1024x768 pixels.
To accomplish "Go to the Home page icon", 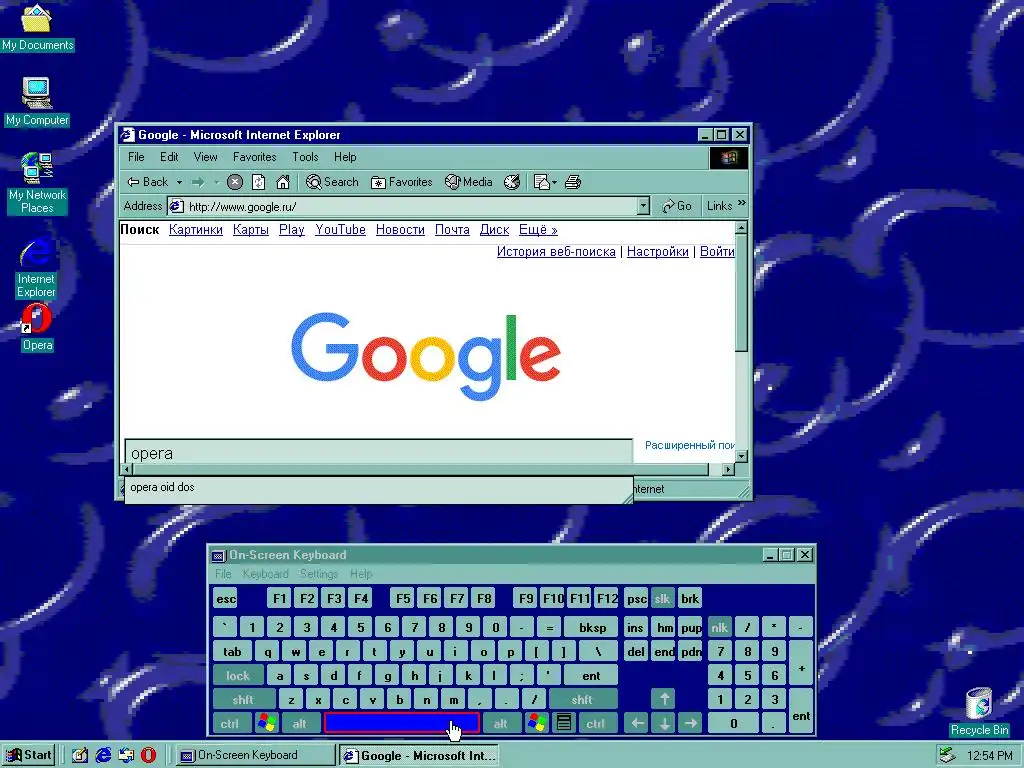I will pos(282,182).
